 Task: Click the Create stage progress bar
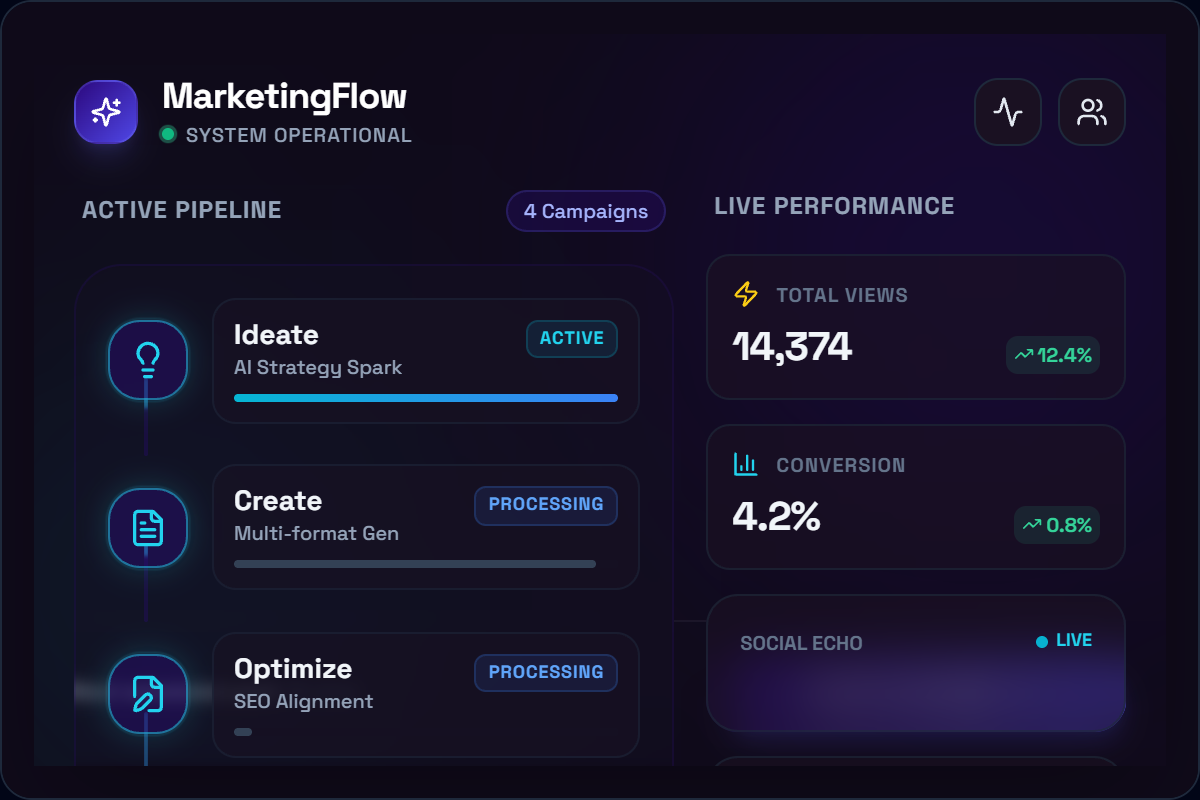[415, 564]
